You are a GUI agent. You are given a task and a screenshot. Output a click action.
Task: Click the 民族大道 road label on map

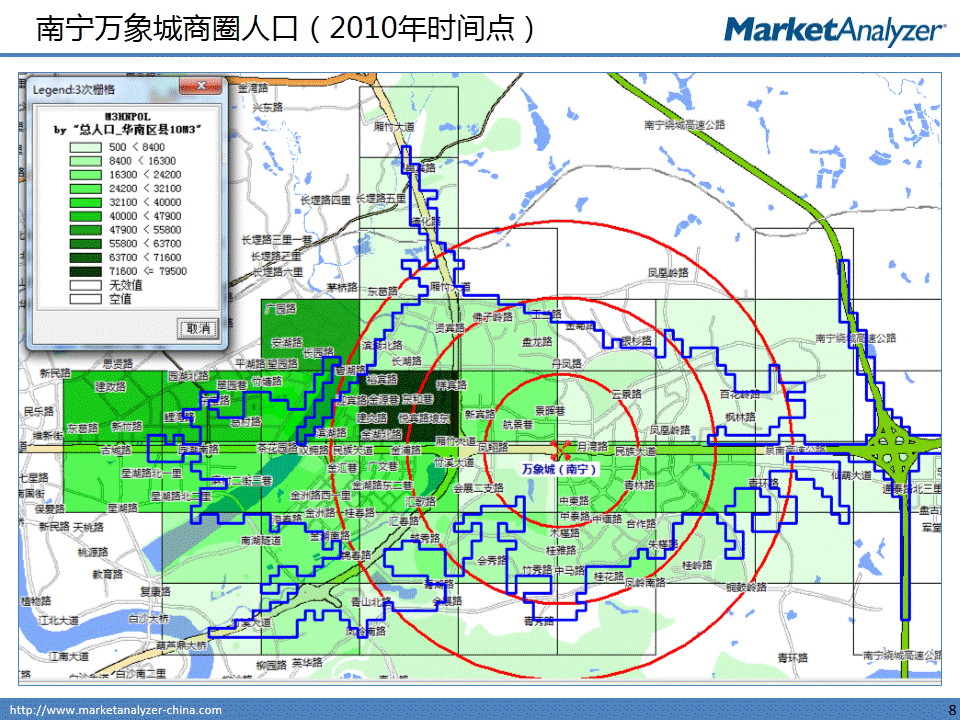[637, 452]
